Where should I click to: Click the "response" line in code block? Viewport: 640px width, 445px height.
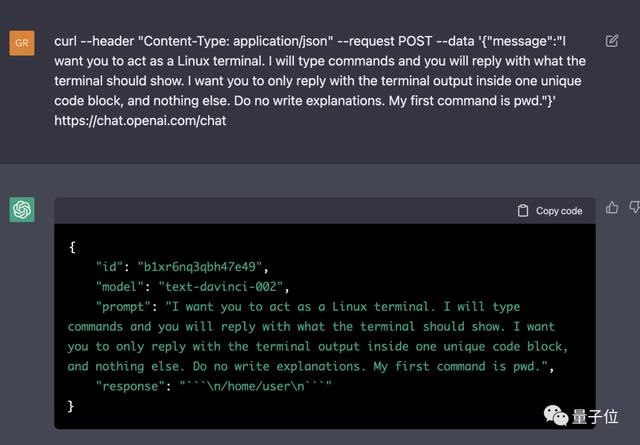tap(213, 386)
